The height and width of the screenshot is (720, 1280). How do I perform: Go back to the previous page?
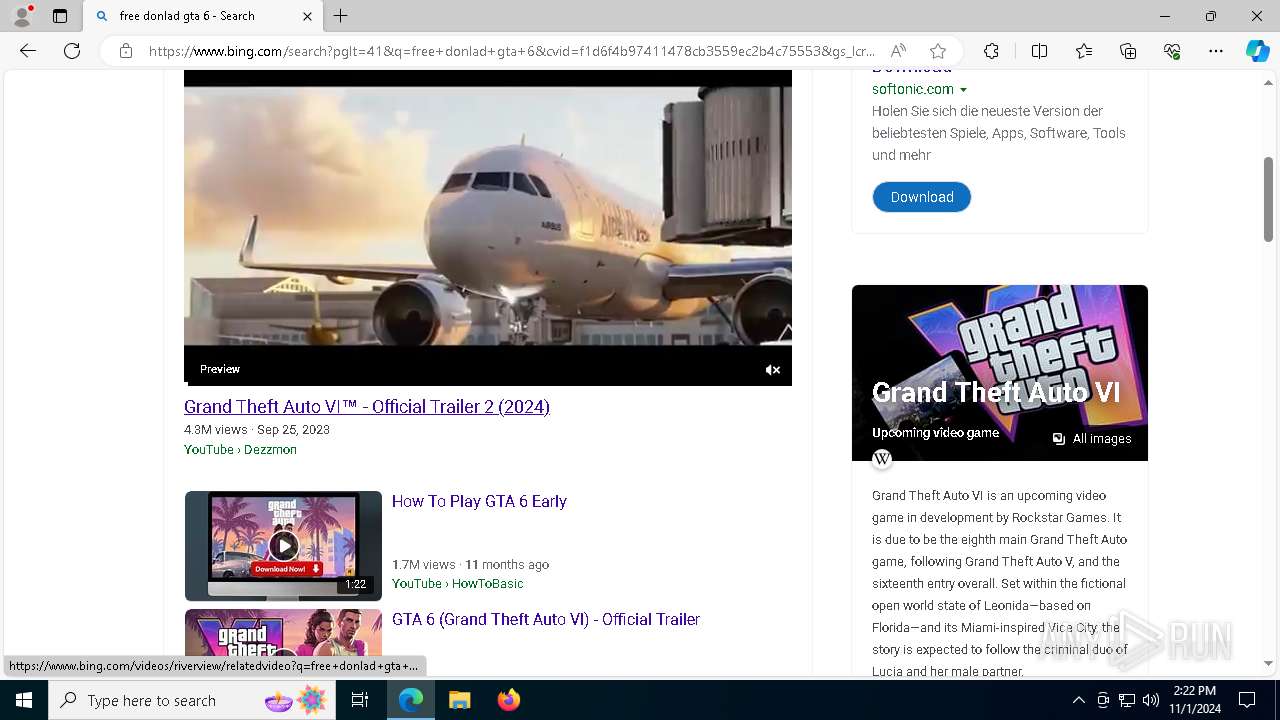tap(28, 51)
